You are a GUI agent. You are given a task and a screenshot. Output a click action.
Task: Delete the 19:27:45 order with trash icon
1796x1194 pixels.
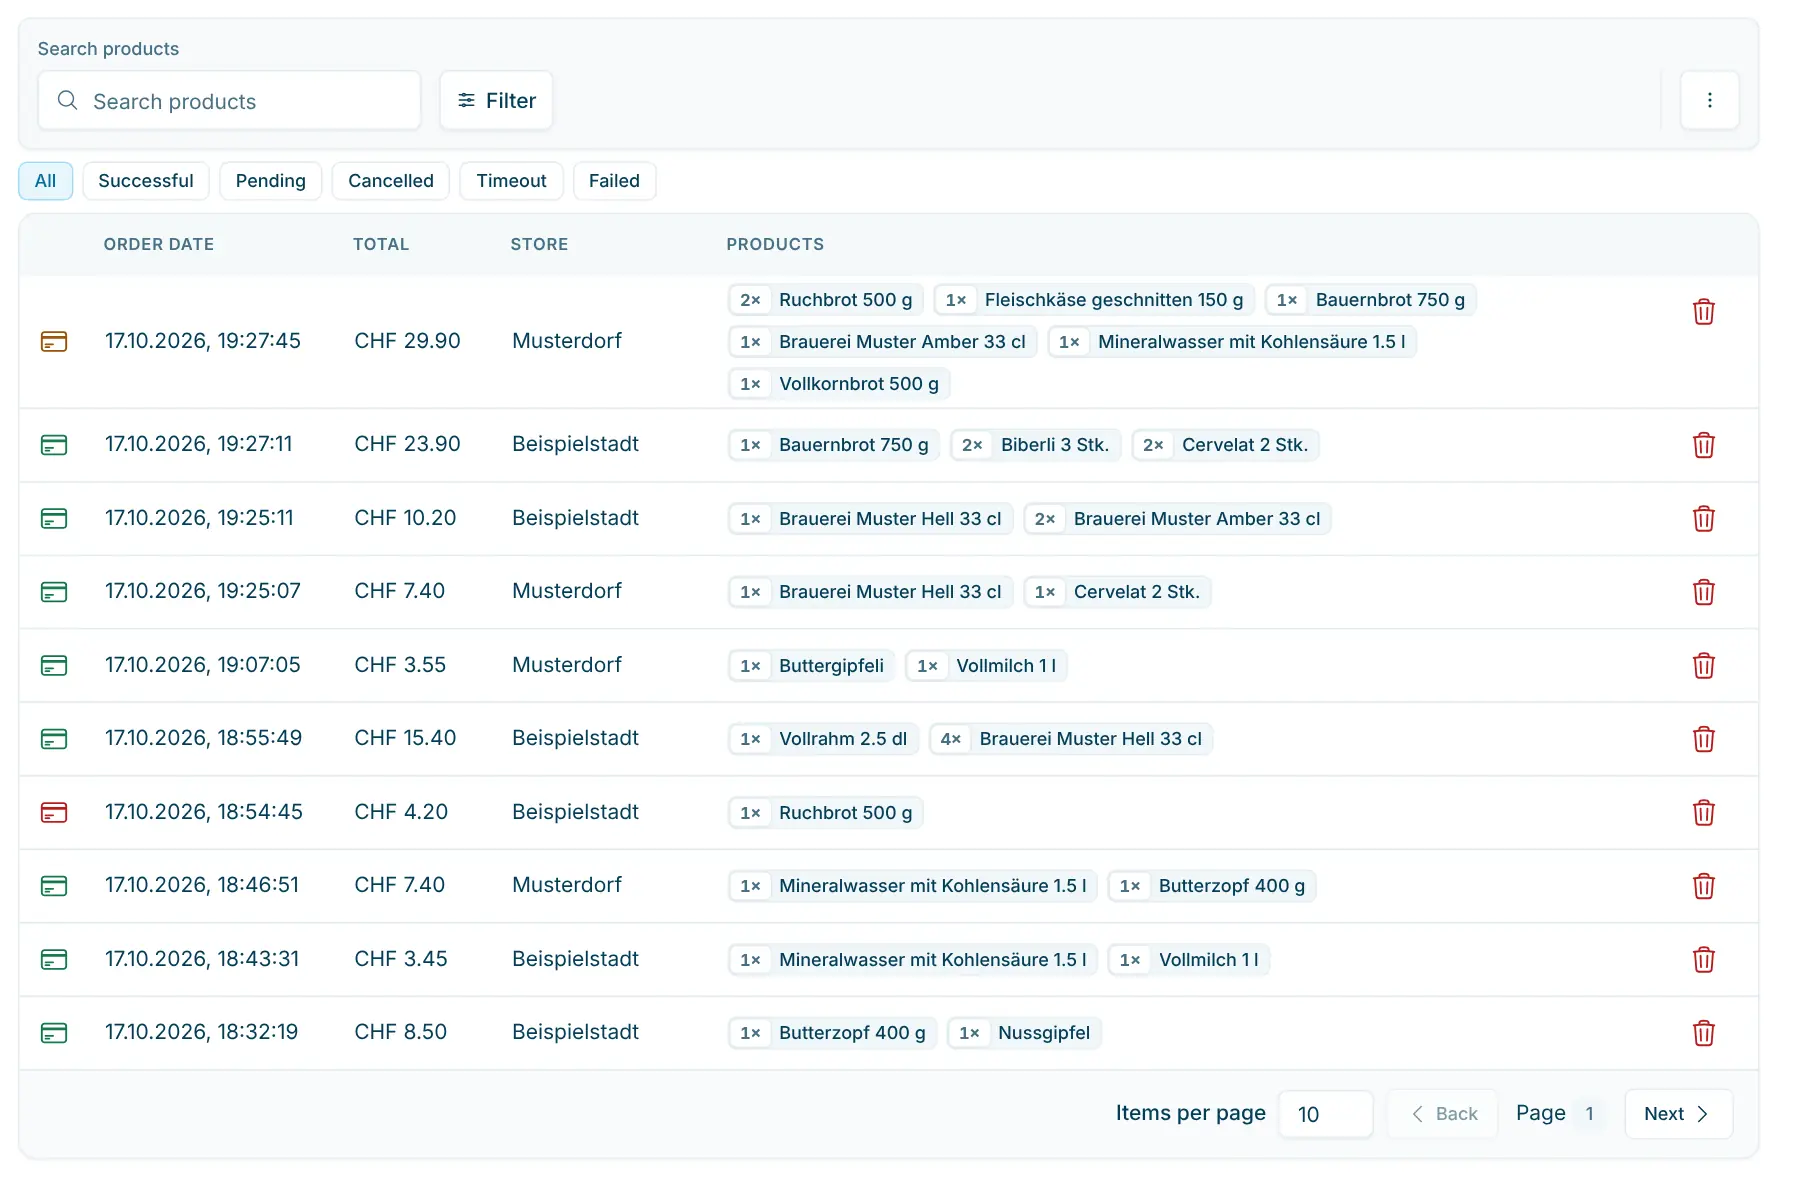1703,312
